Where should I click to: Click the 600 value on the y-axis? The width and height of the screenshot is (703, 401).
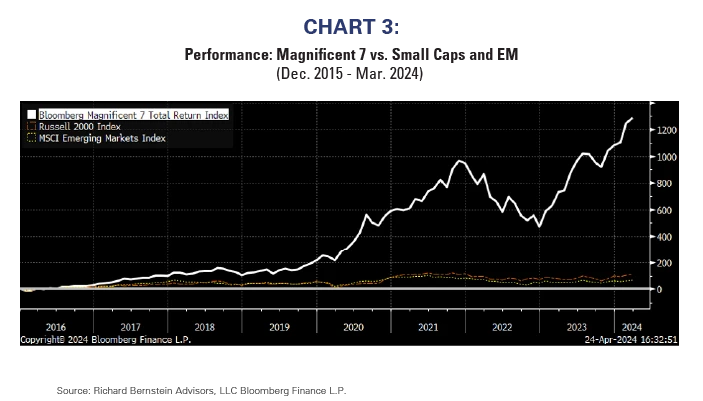coord(665,210)
